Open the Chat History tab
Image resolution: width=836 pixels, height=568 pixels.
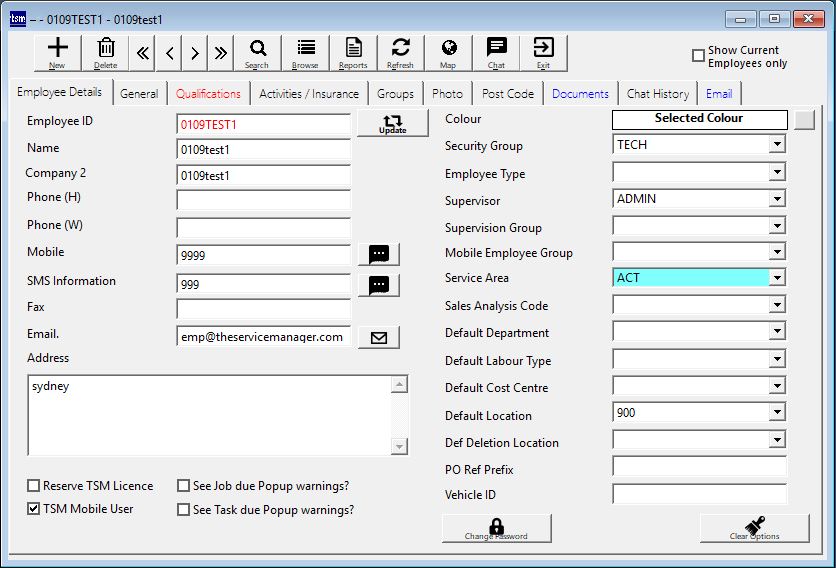pyautogui.click(x=657, y=94)
